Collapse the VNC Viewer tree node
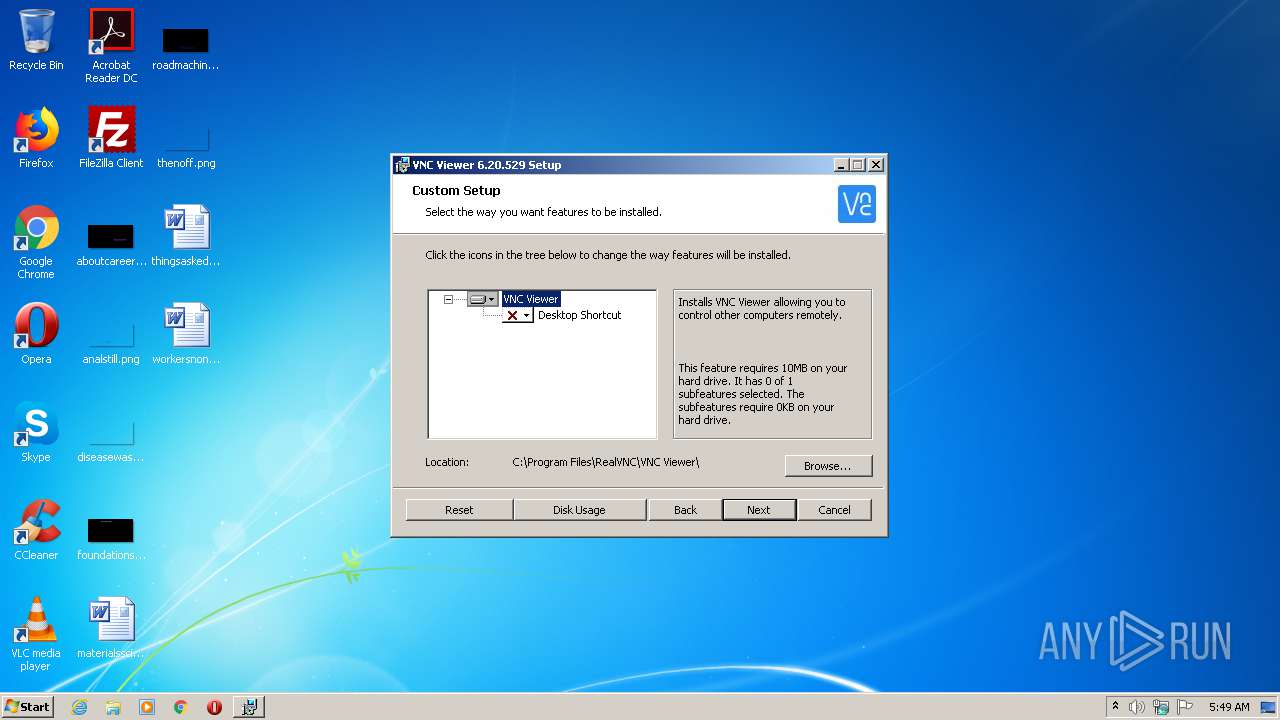The height and width of the screenshot is (720, 1280). [x=449, y=299]
